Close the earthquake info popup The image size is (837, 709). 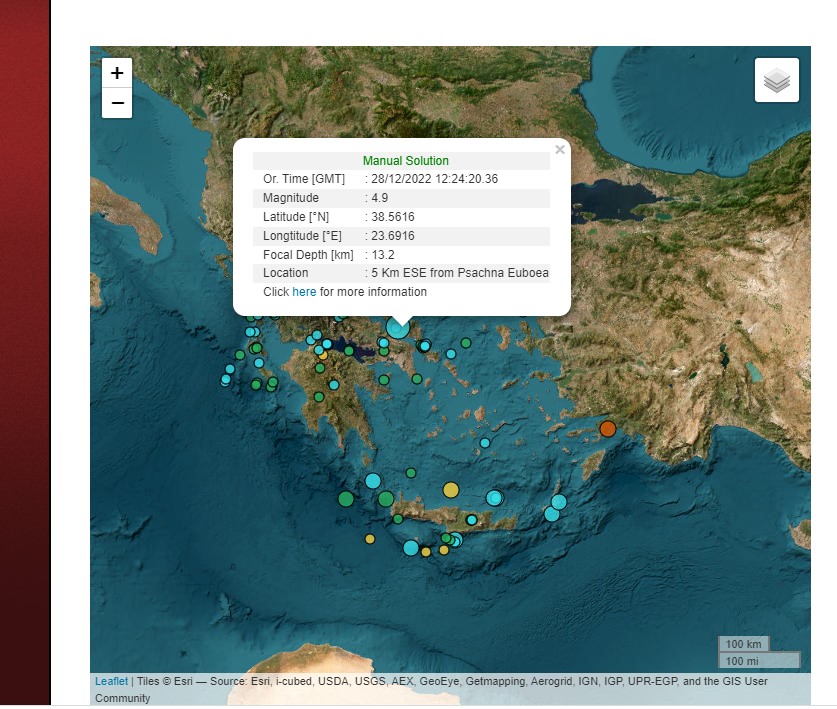559,149
